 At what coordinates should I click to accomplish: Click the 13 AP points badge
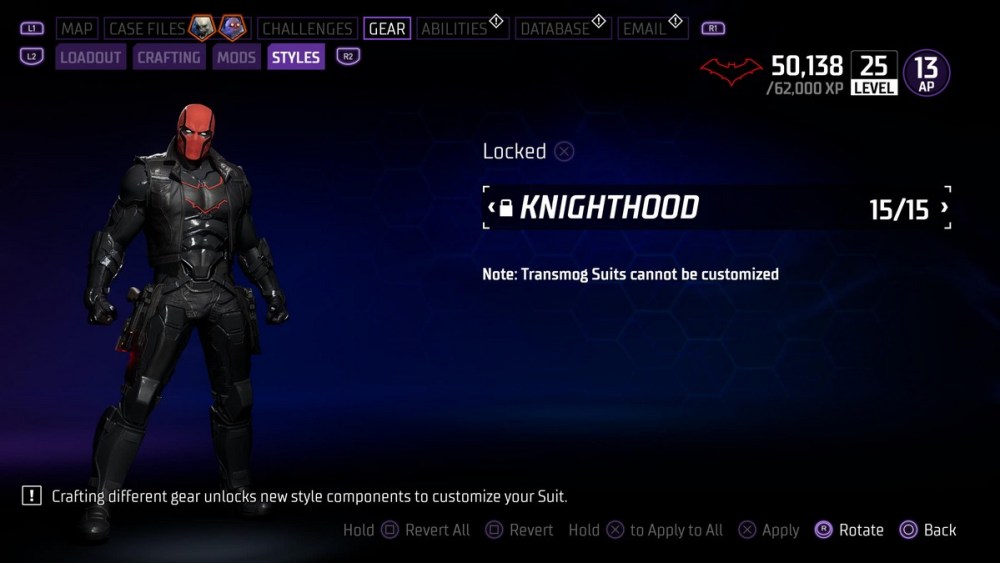[926, 73]
